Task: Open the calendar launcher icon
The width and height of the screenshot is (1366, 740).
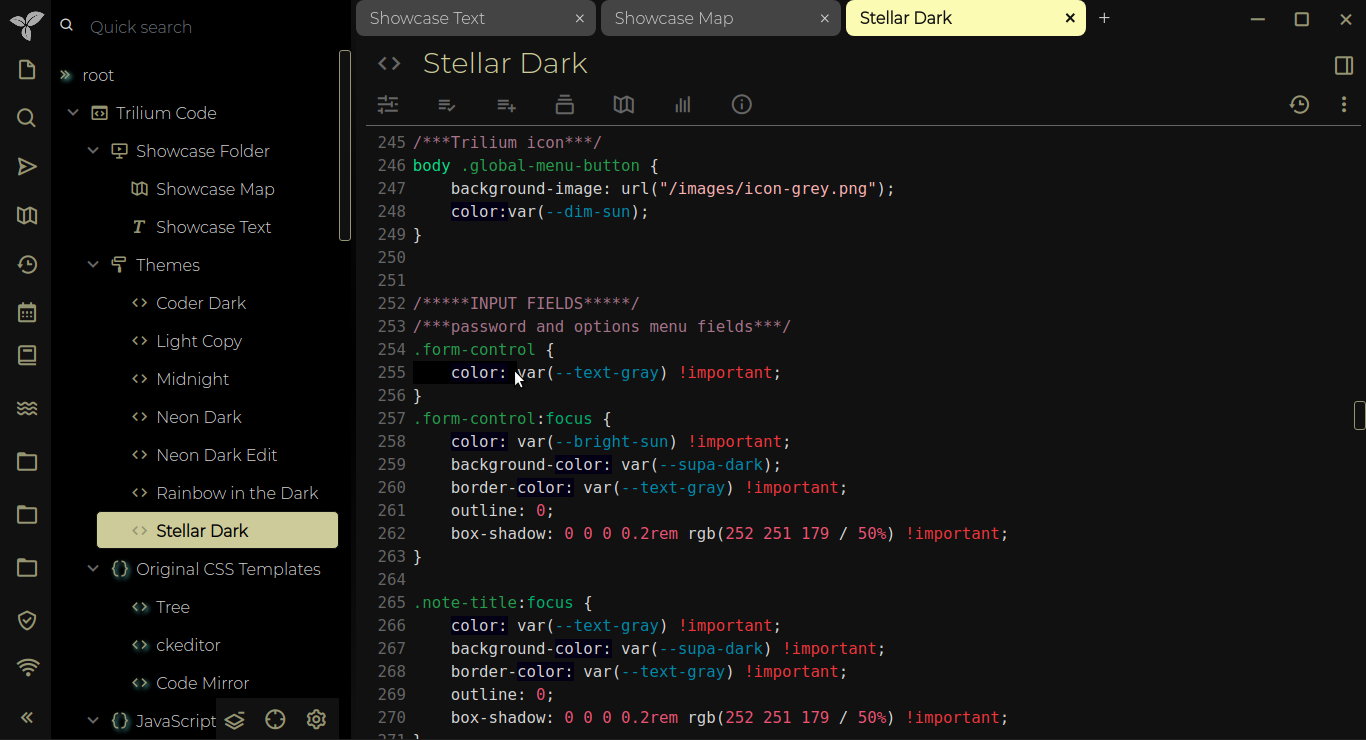Action: 27,313
